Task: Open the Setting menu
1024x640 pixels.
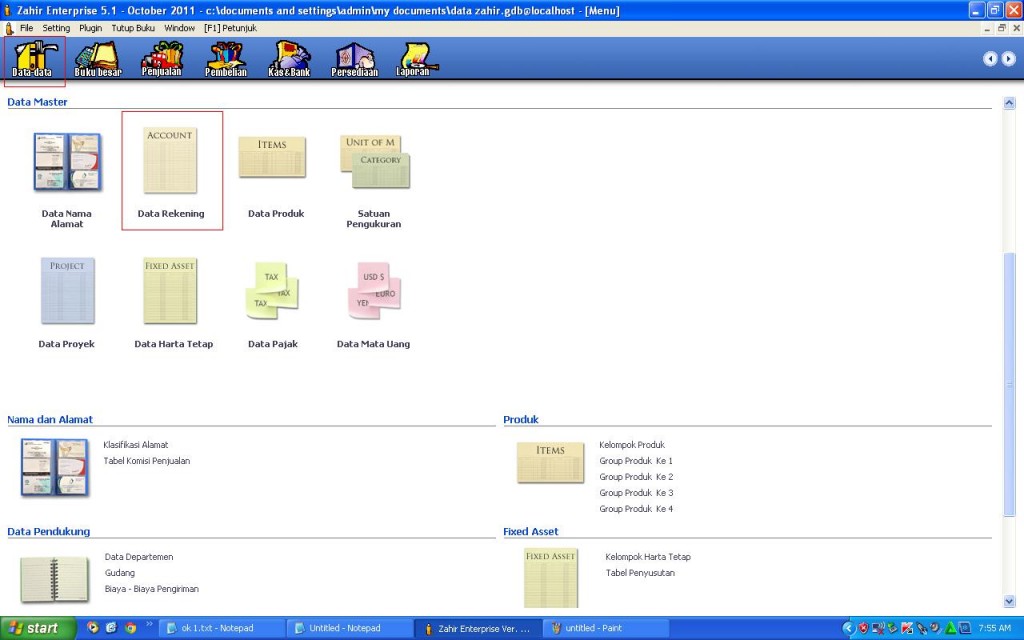Action: point(56,28)
